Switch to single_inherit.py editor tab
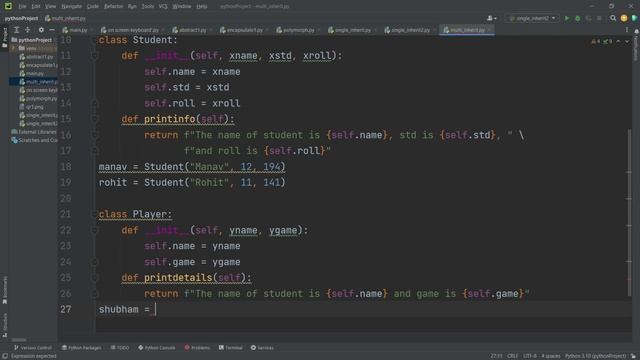This screenshot has width=640, height=360. (x=353, y=30)
